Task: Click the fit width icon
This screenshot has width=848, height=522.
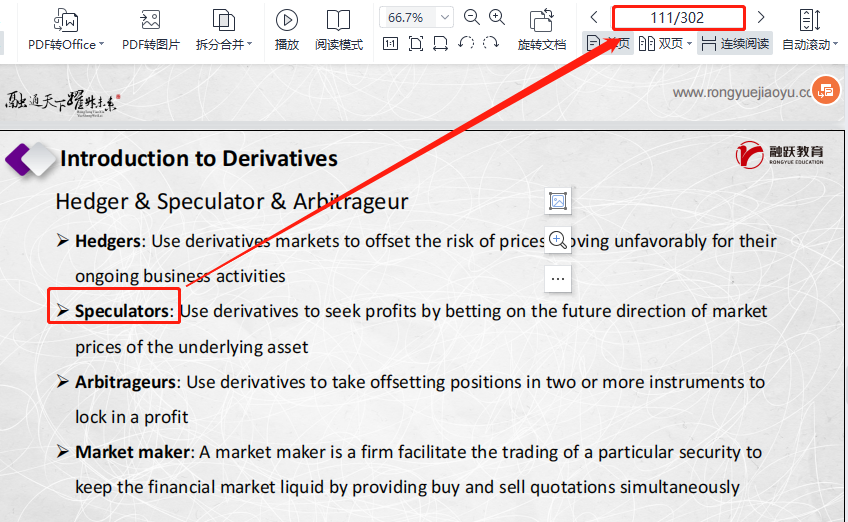Action: (441, 44)
